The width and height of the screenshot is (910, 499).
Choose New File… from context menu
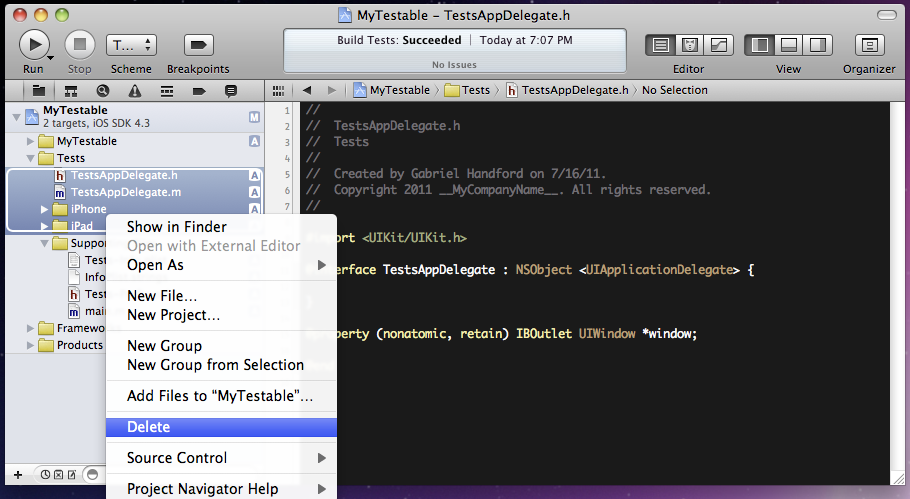tap(221, 296)
